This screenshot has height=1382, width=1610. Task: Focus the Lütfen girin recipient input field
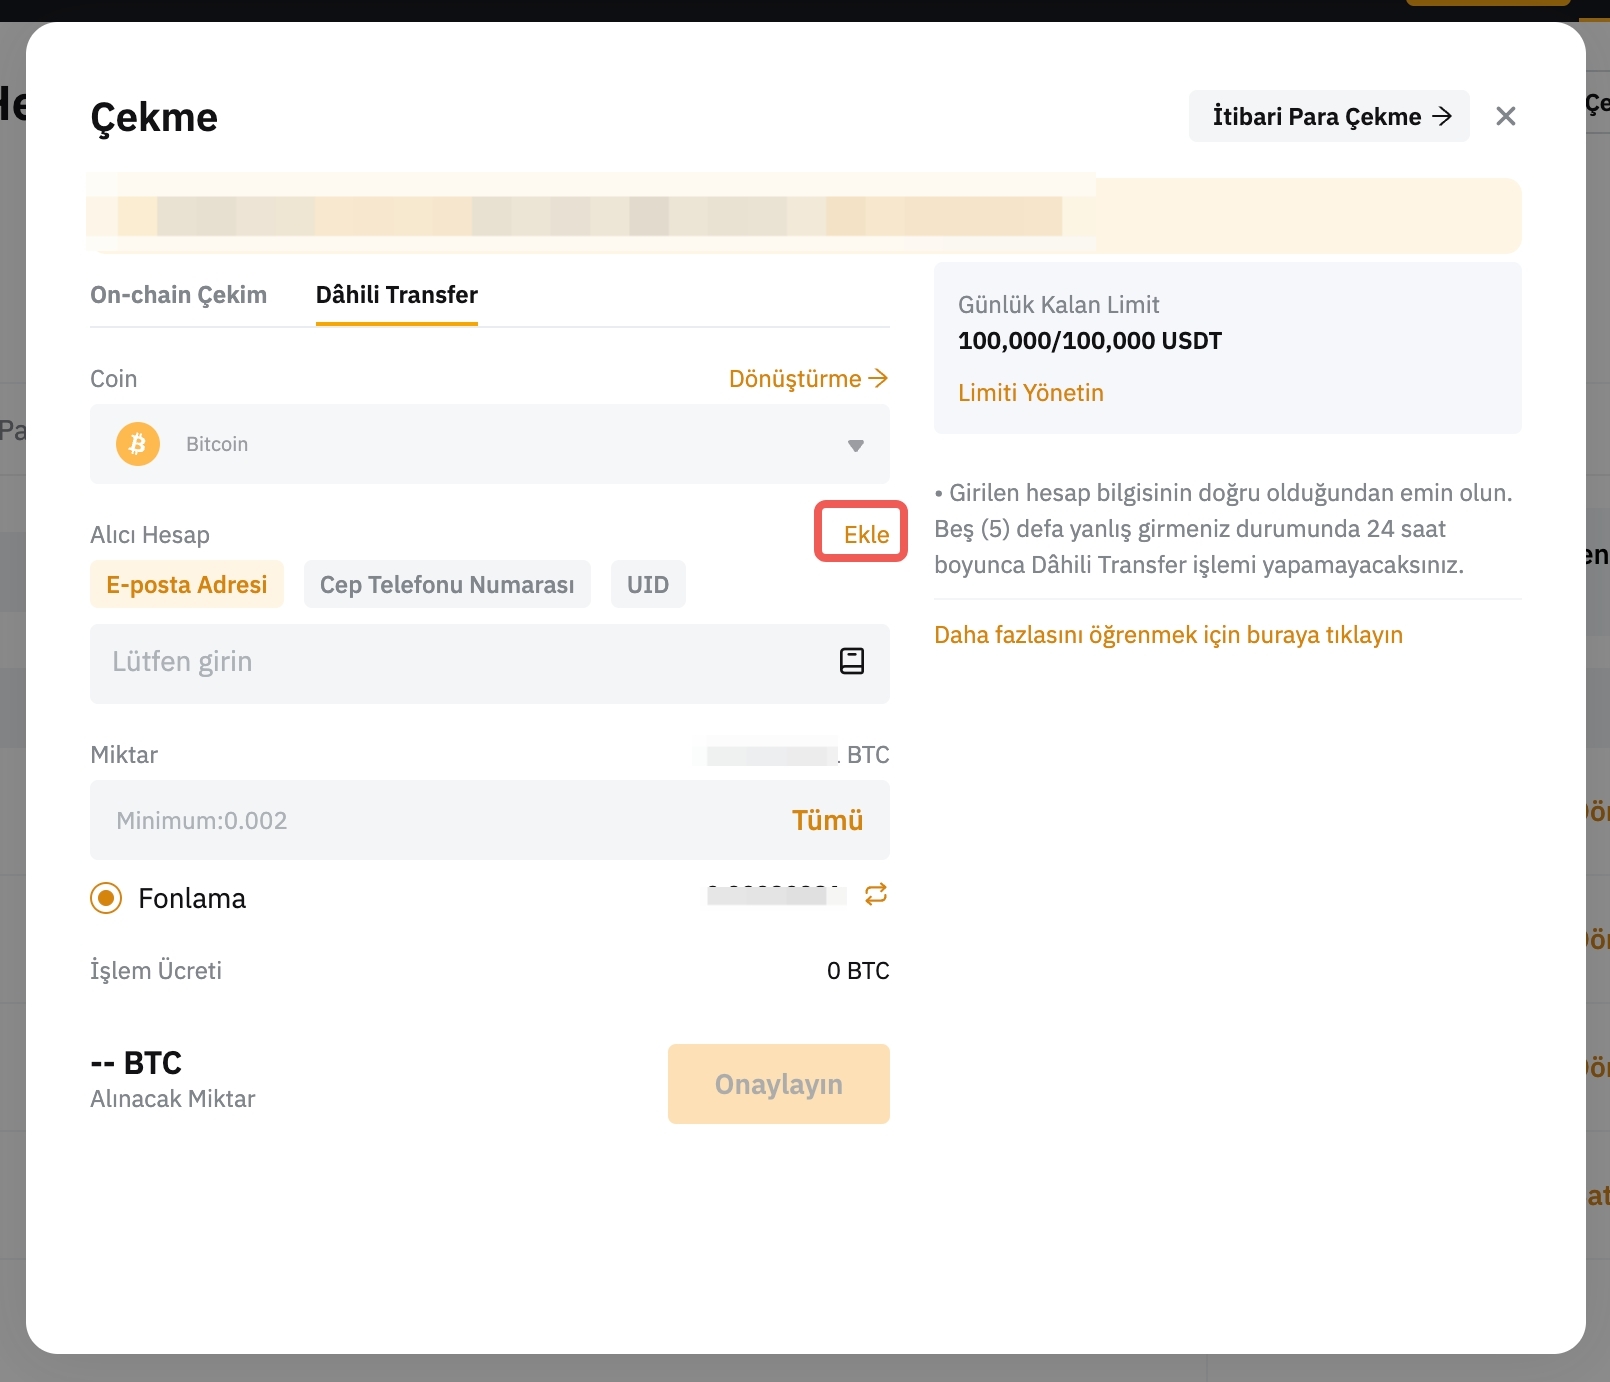460,662
